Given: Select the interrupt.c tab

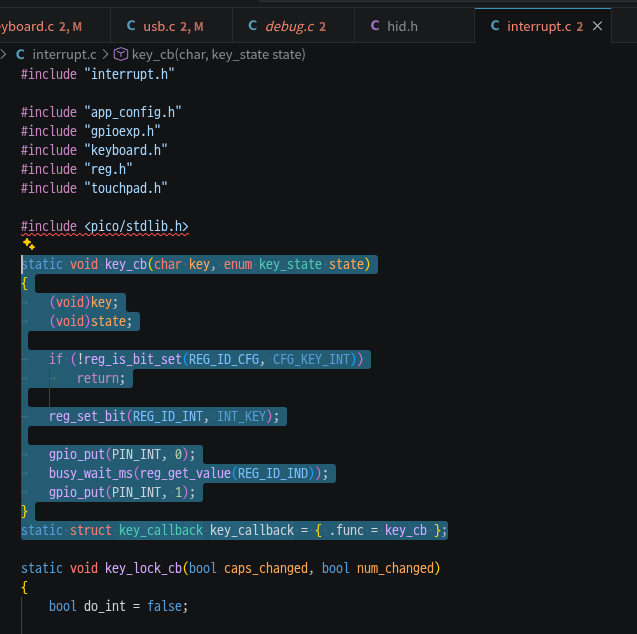Looking at the screenshot, I should pyautogui.click(x=544, y=26).
